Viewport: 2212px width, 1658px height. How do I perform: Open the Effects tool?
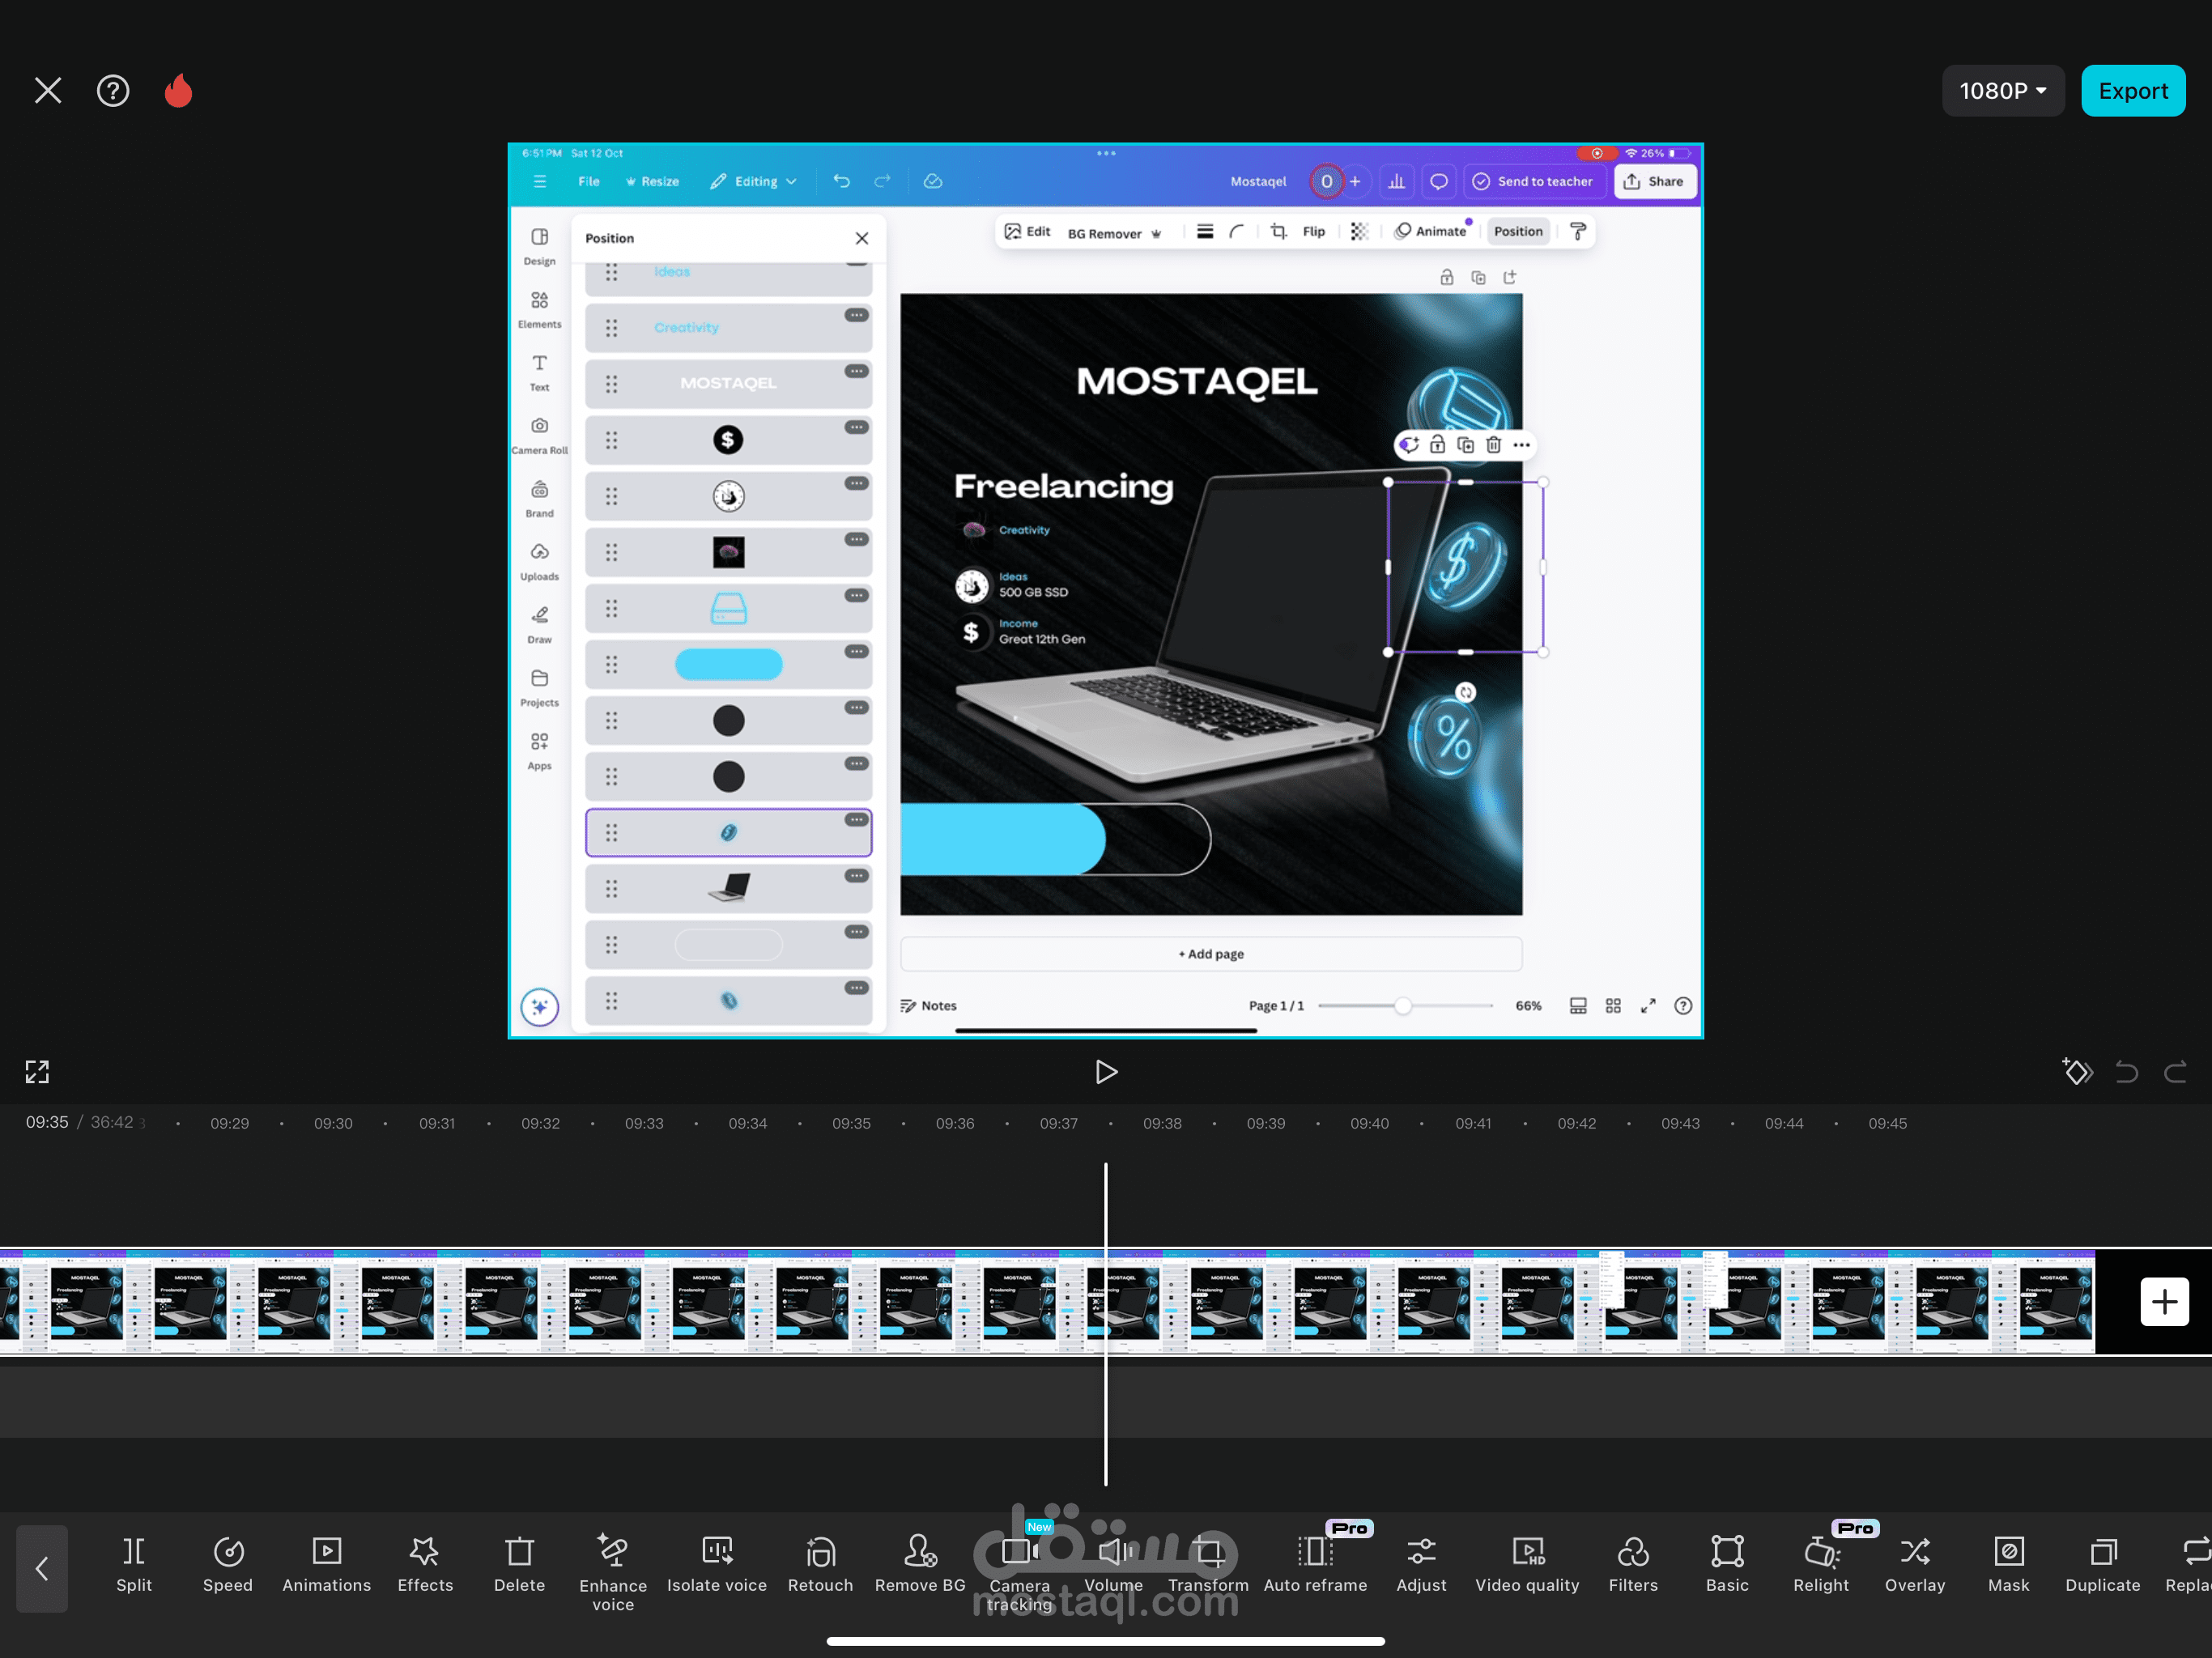pyautogui.click(x=425, y=1564)
